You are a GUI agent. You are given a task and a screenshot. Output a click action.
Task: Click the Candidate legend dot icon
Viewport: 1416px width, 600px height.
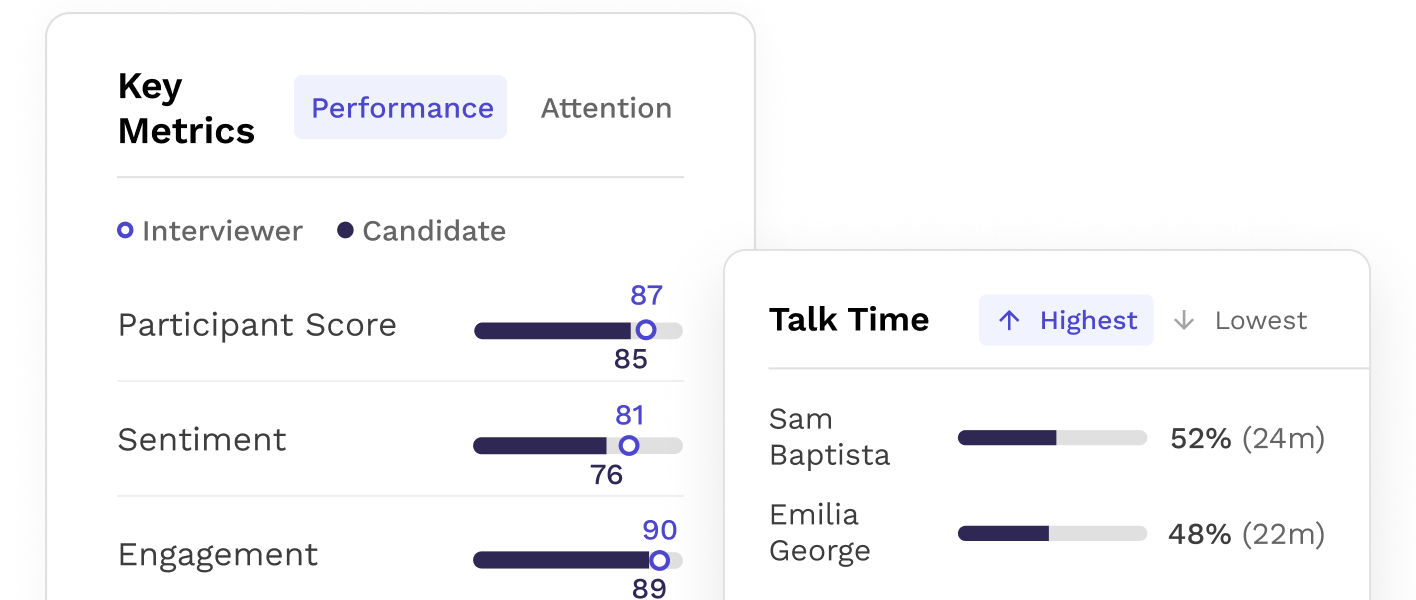[x=345, y=231]
